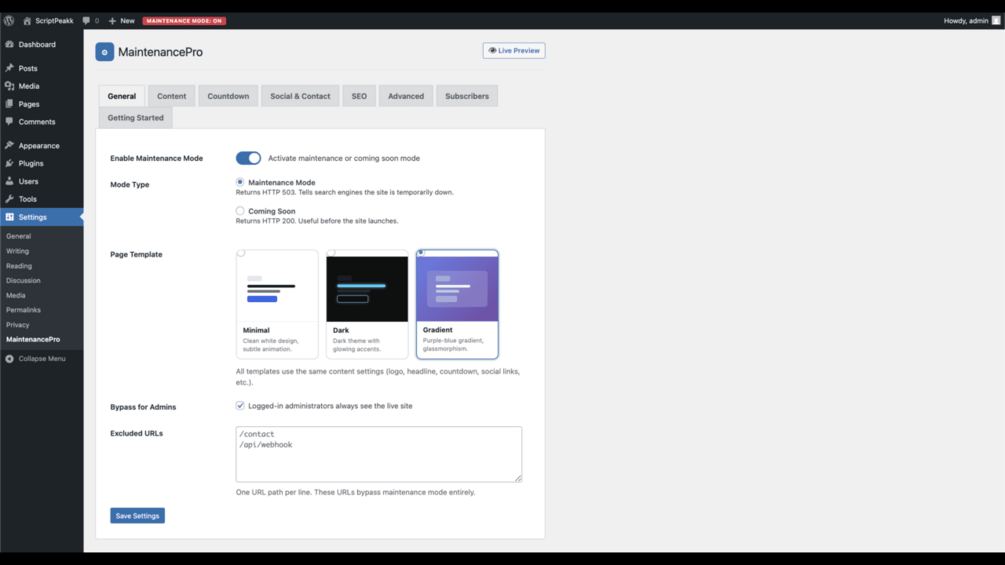Click the Dark template preview thumbnail
Image resolution: width=1005 pixels, height=565 pixels.
tap(367, 290)
